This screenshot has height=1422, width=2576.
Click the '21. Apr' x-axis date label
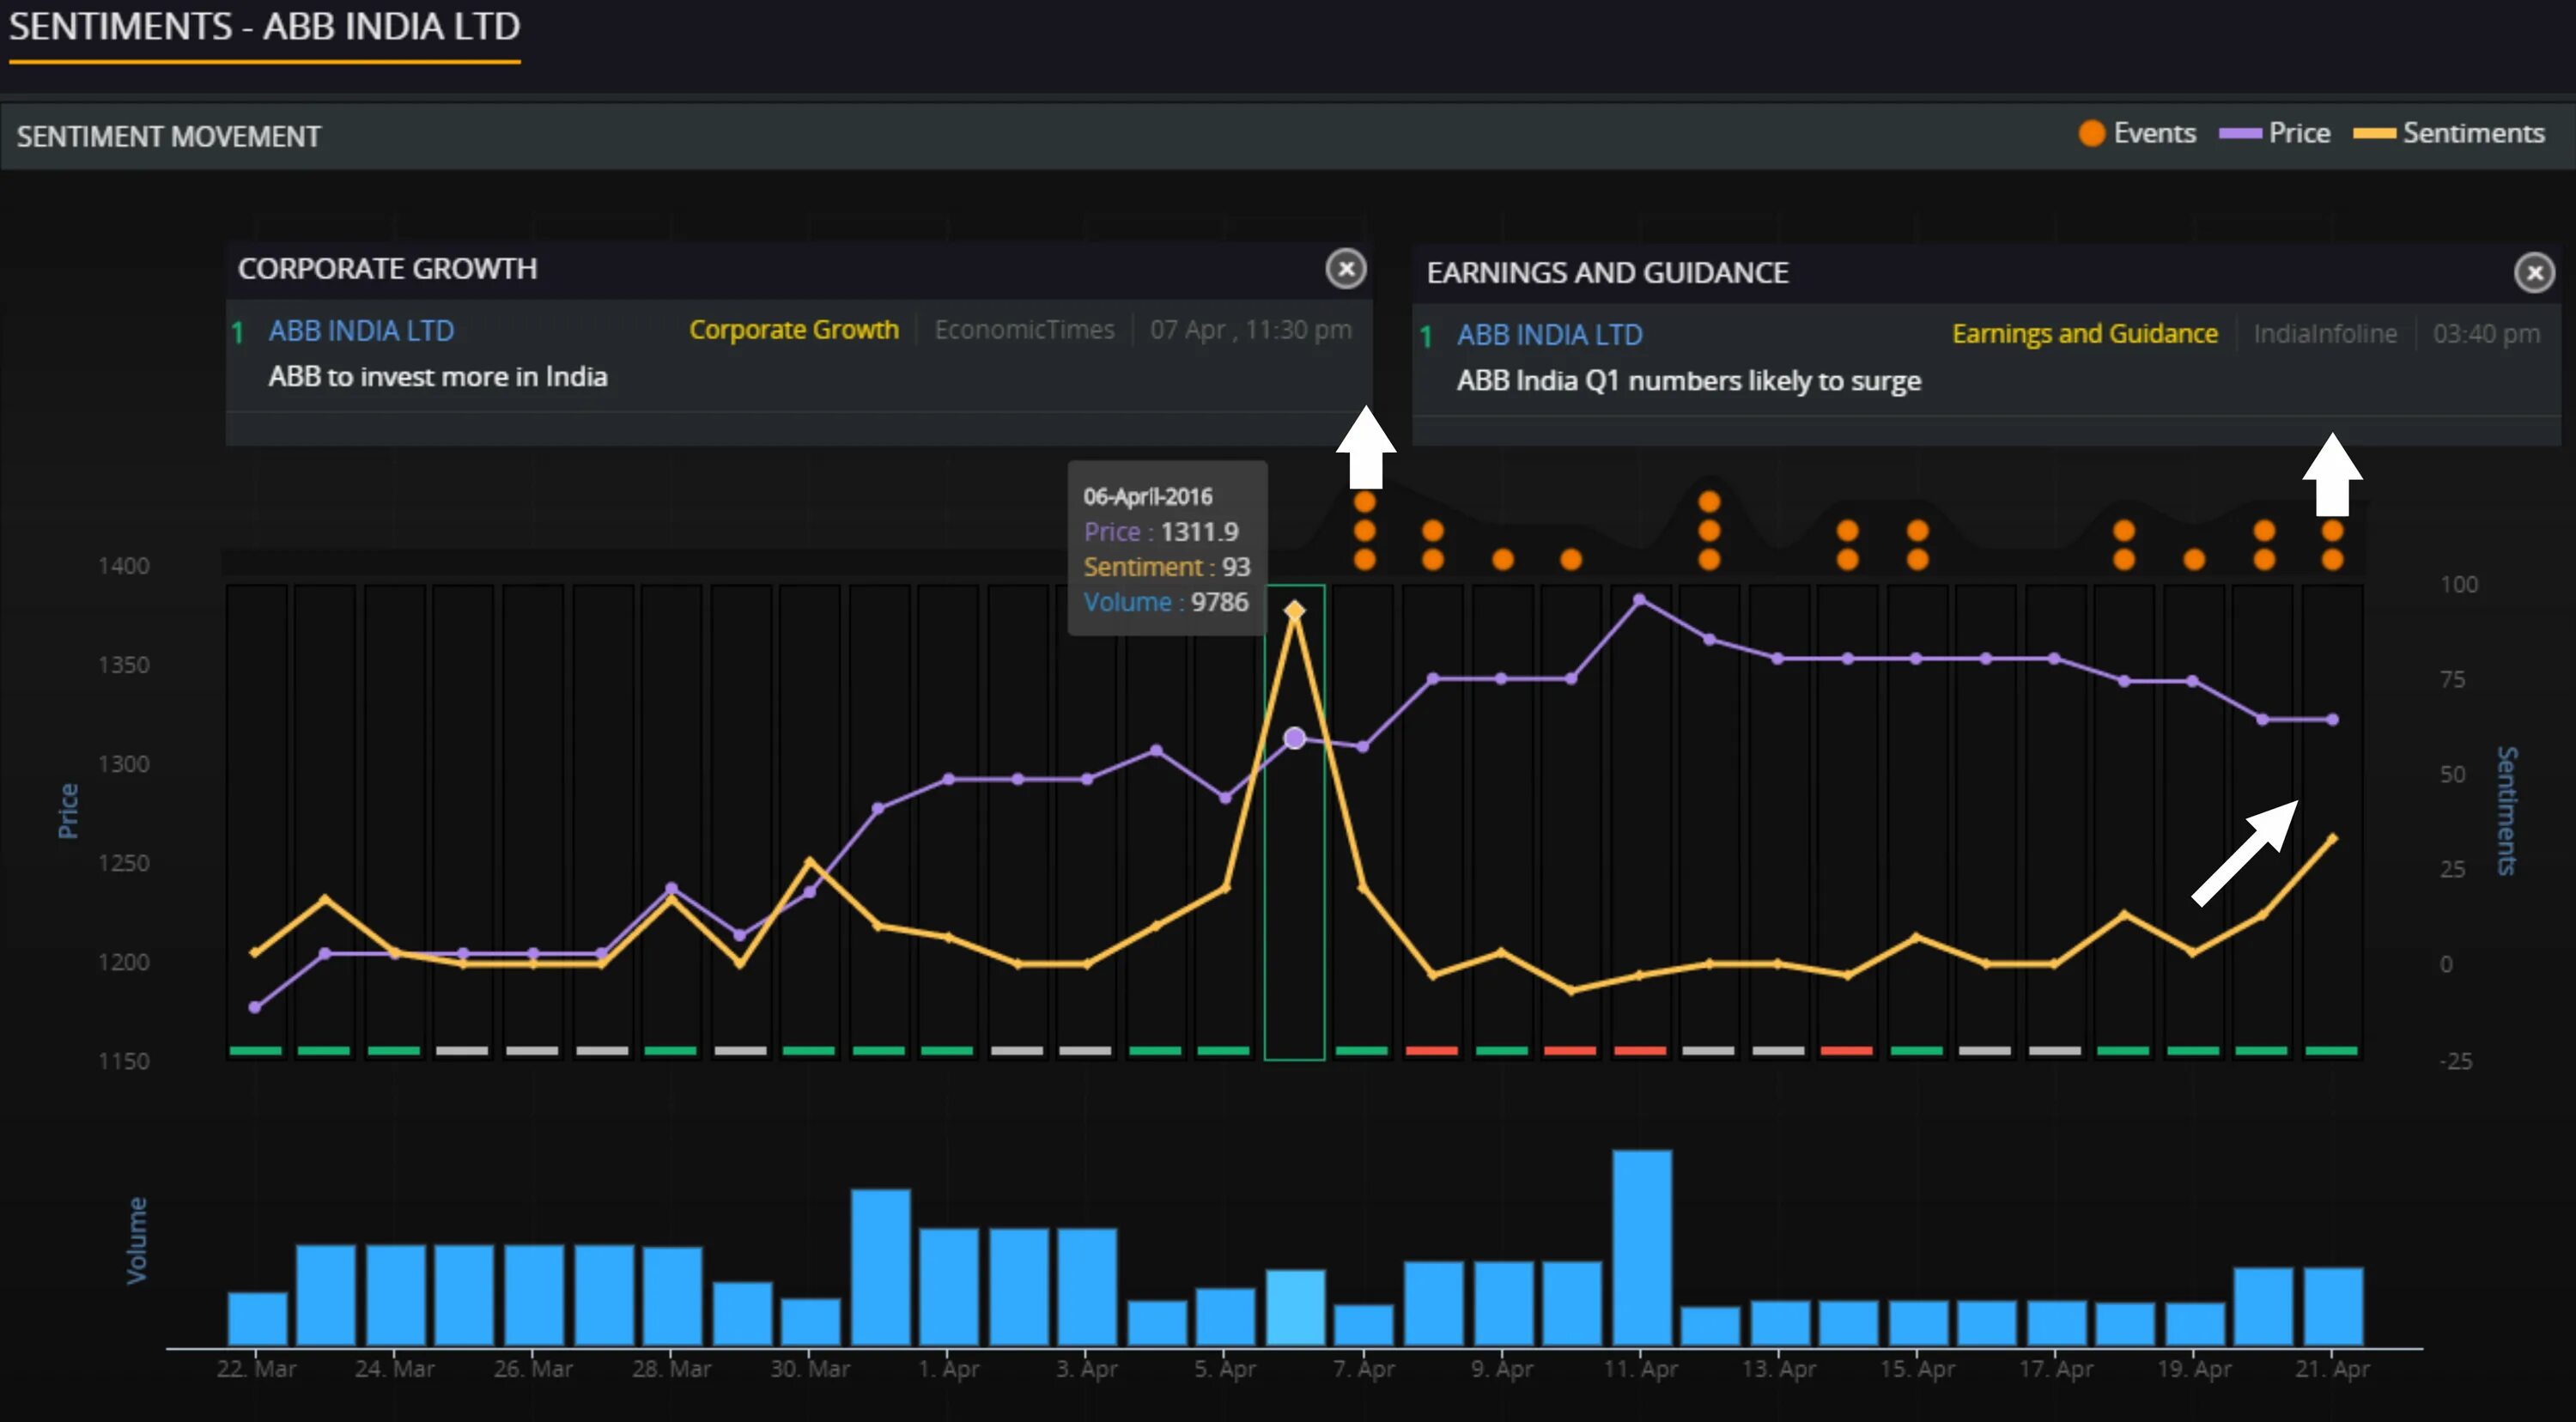pyautogui.click(x=2332, y=1370)
